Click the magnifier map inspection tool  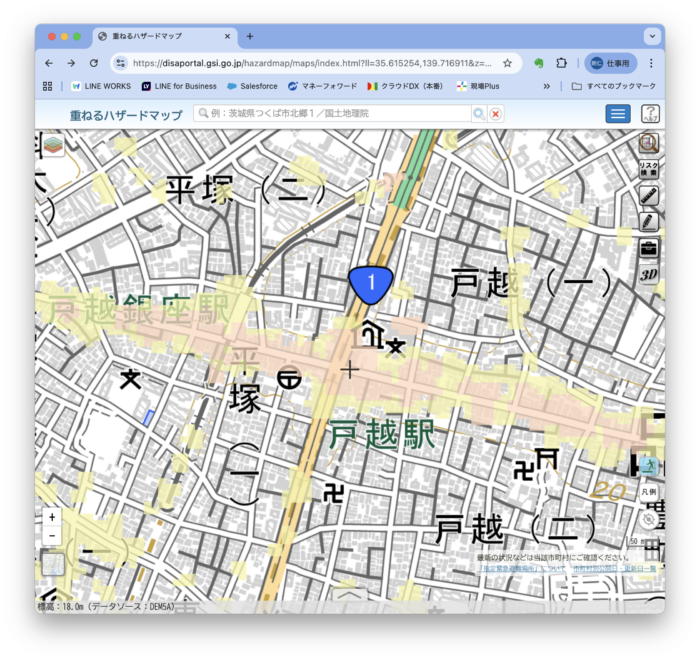(648, 143)
